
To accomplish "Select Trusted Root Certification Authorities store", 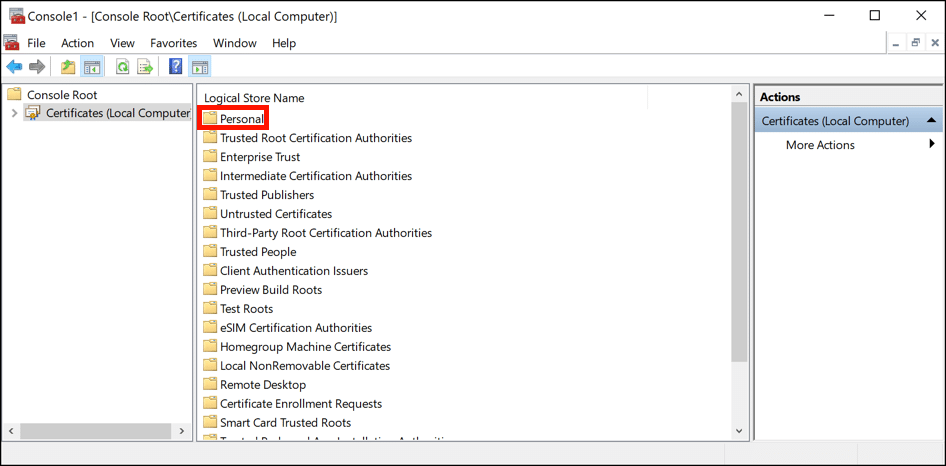I will coord(315,138).
